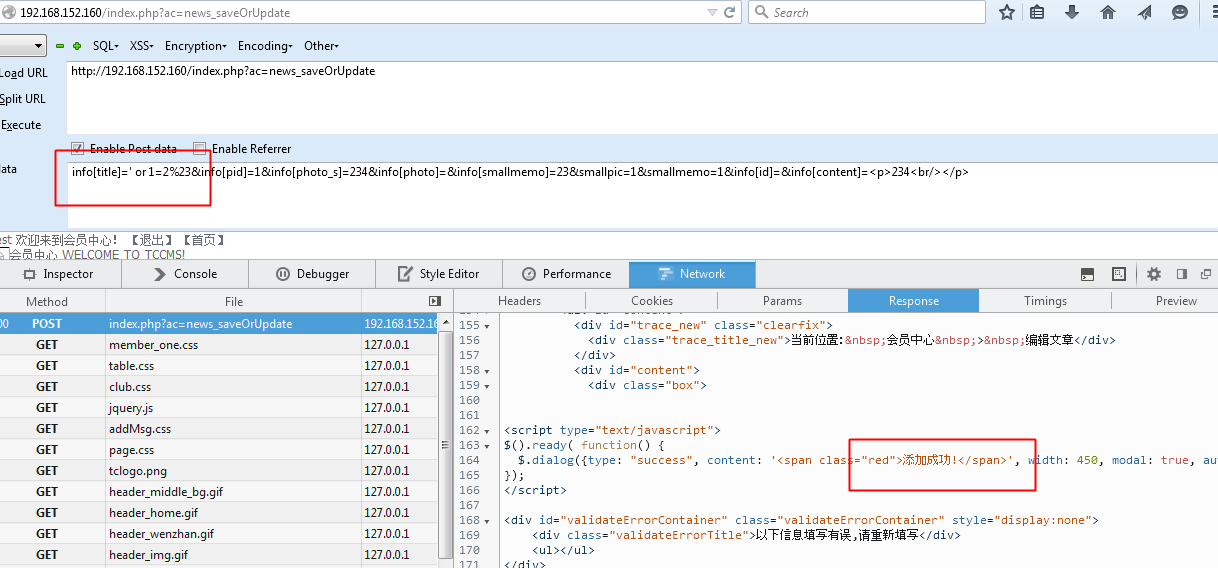Click the Execute button

click(21, 125)
